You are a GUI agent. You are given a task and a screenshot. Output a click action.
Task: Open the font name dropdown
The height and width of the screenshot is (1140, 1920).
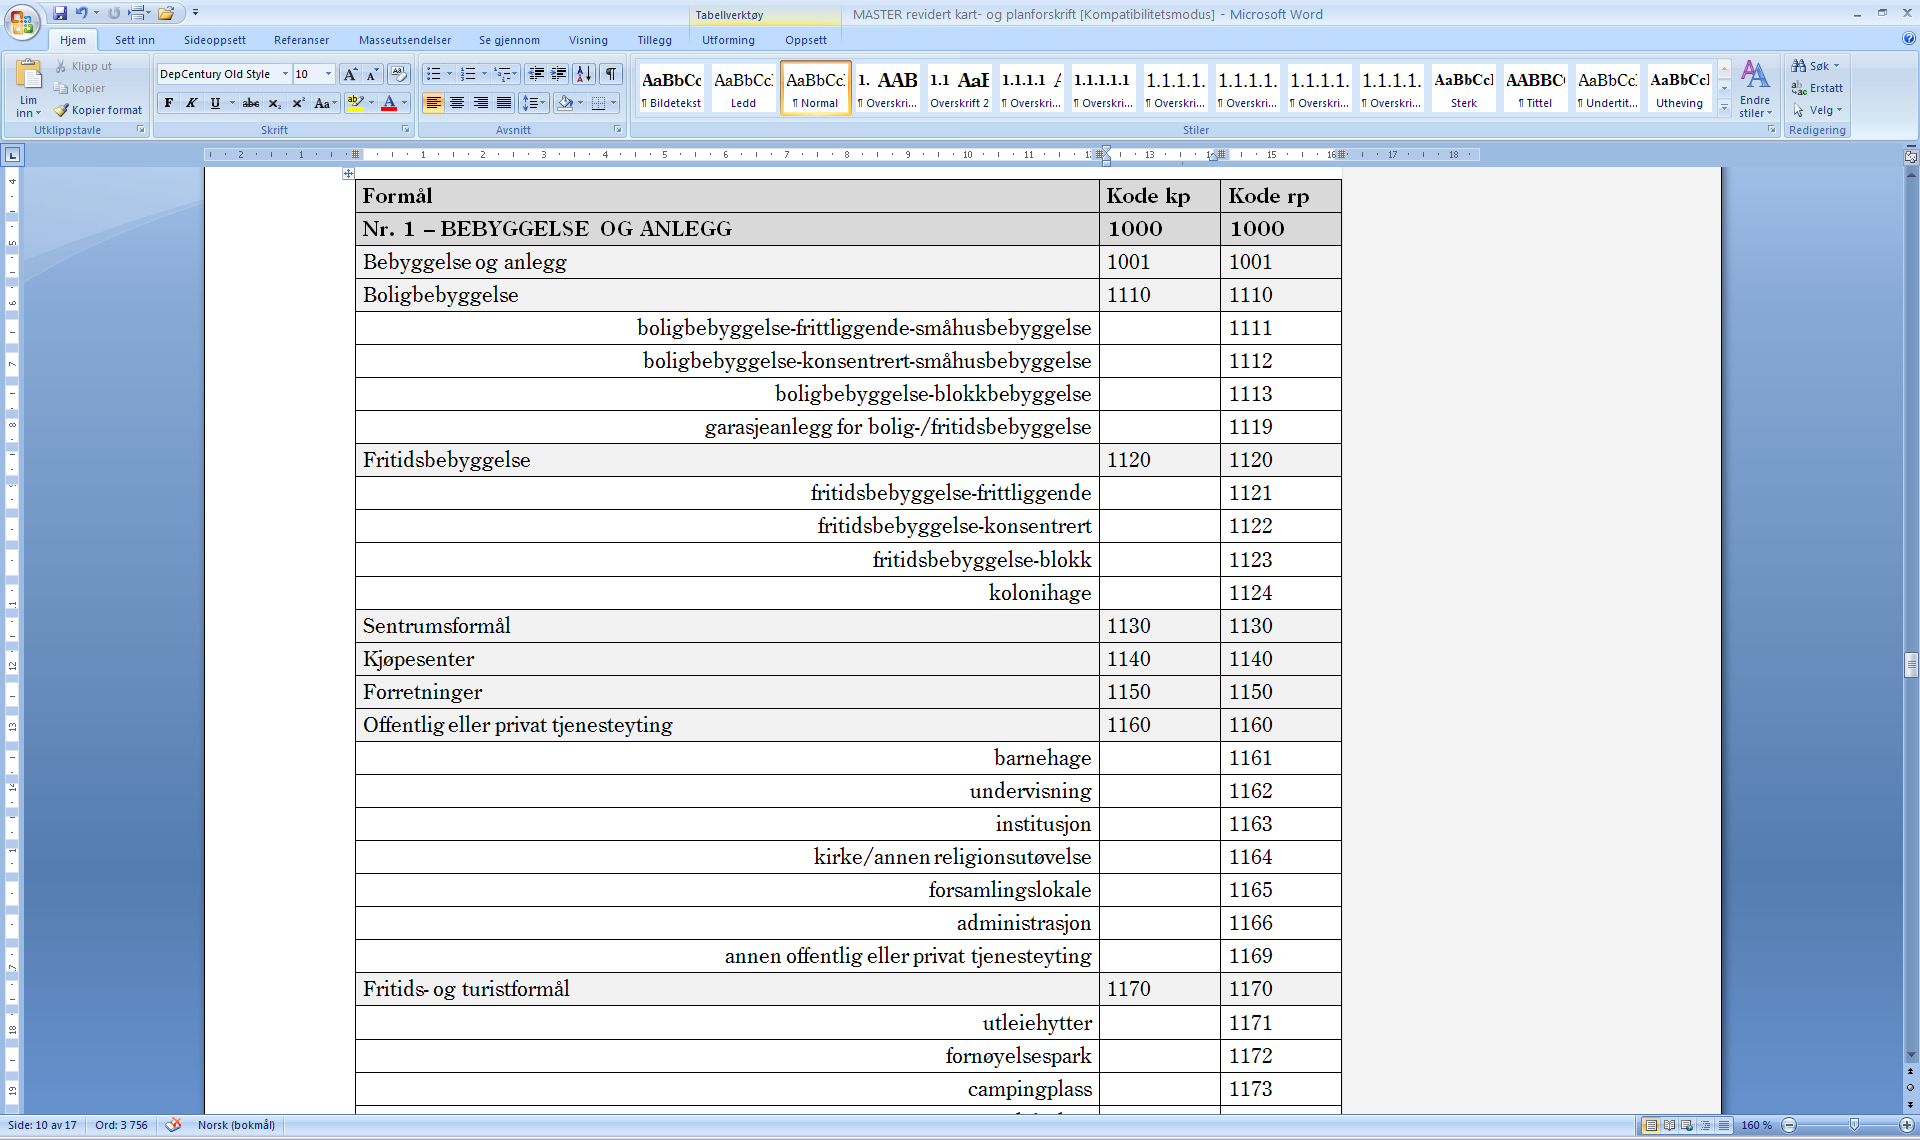[x=285, y=74]
